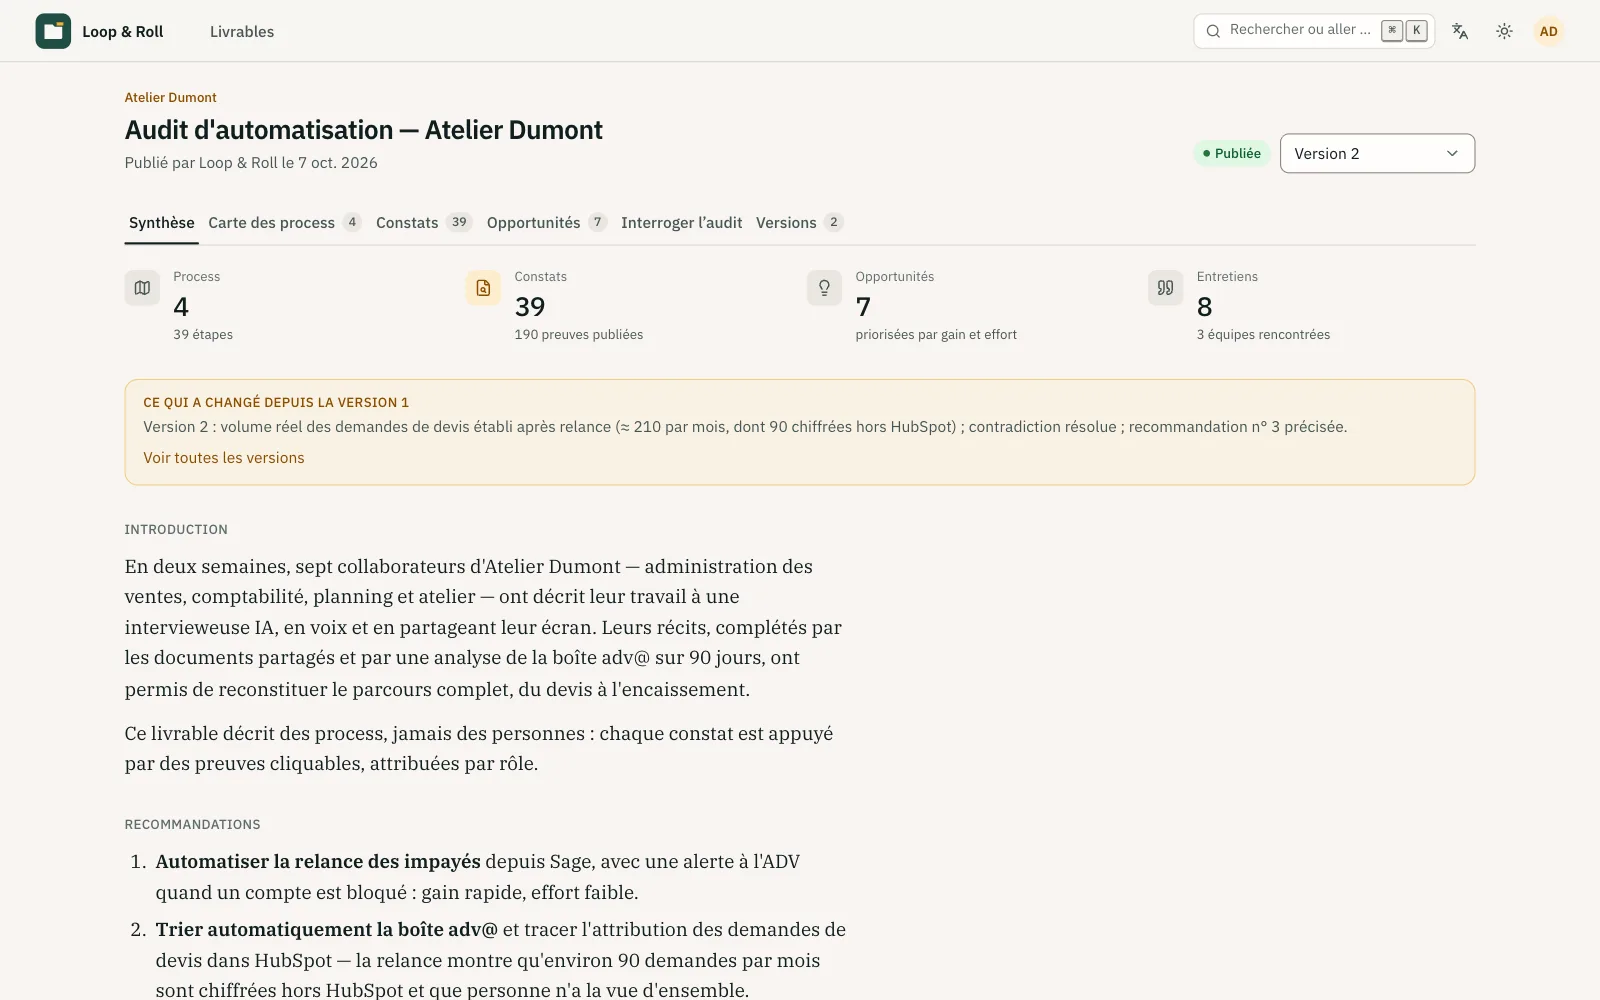Open the Version 2 dropdown
This screenshot has height=1000, width=1600.
pyautogui.click(x=1377, y=153)
